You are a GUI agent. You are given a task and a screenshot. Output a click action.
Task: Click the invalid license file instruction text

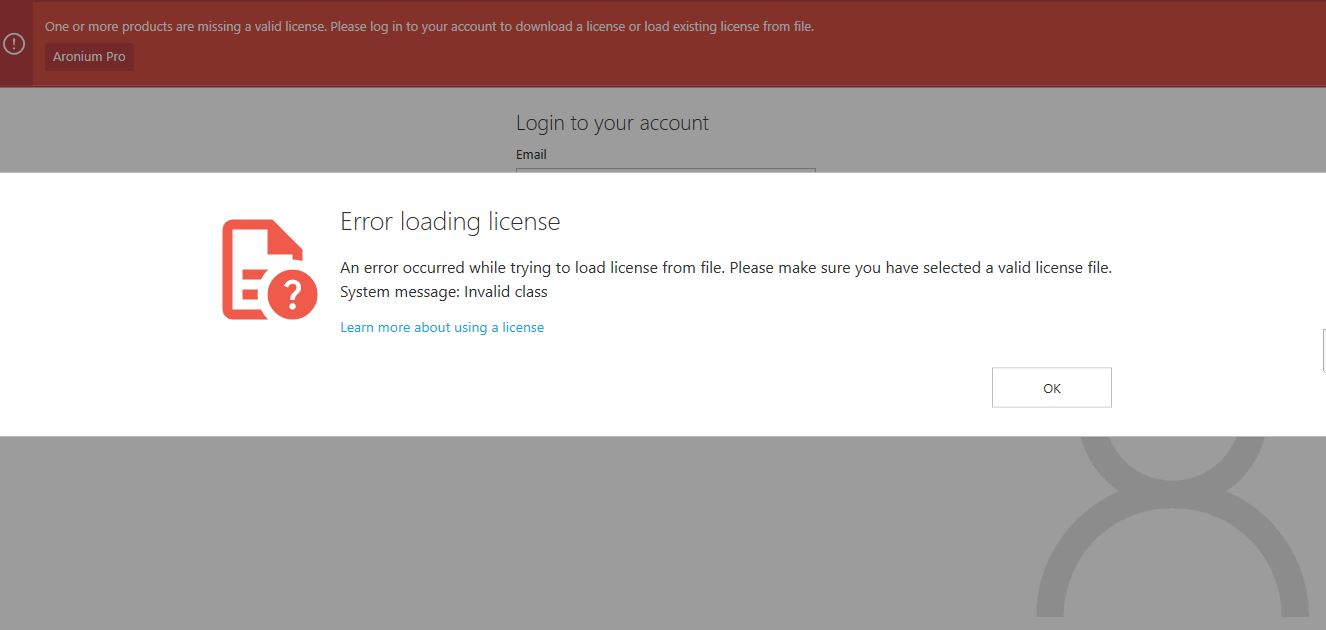[725, 267]
